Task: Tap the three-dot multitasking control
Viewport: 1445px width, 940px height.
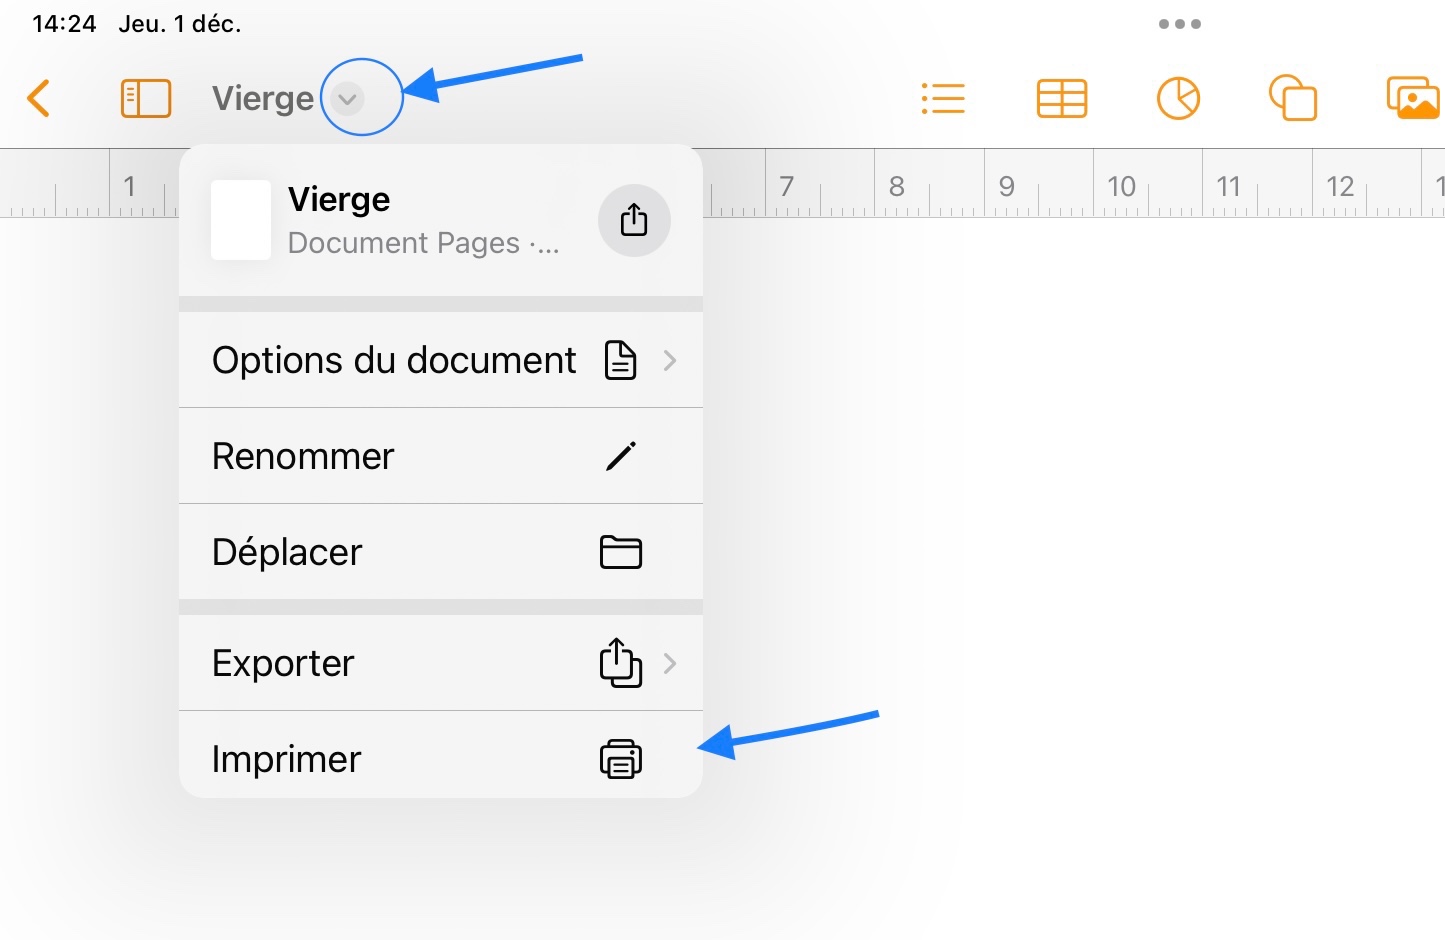Action: (x=1180, y=24)
